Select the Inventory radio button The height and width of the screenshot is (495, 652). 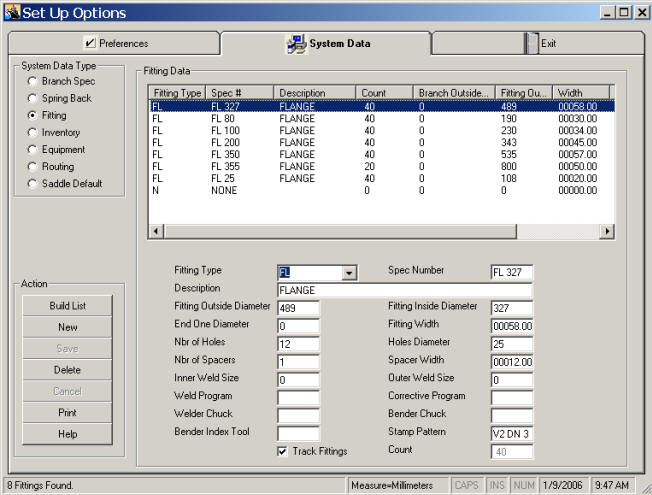click(32, 132)
